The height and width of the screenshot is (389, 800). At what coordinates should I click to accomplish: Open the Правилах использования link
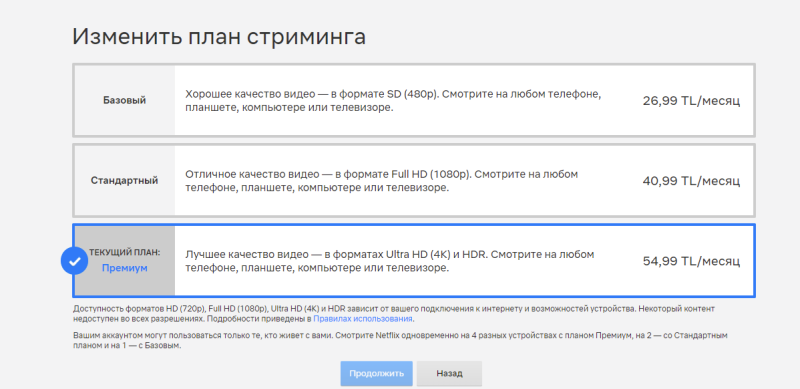click(x=363, y=319)
